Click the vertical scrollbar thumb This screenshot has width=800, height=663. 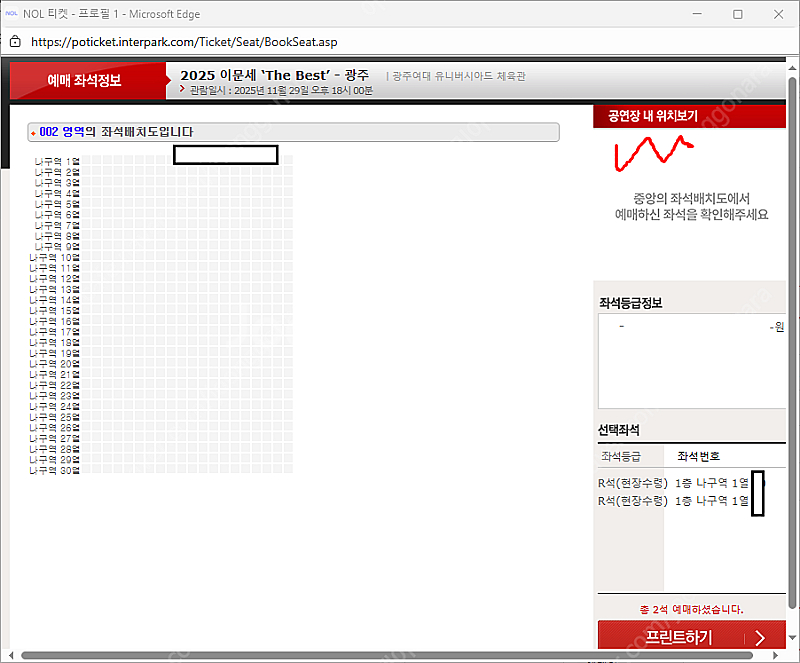(792, 342)
